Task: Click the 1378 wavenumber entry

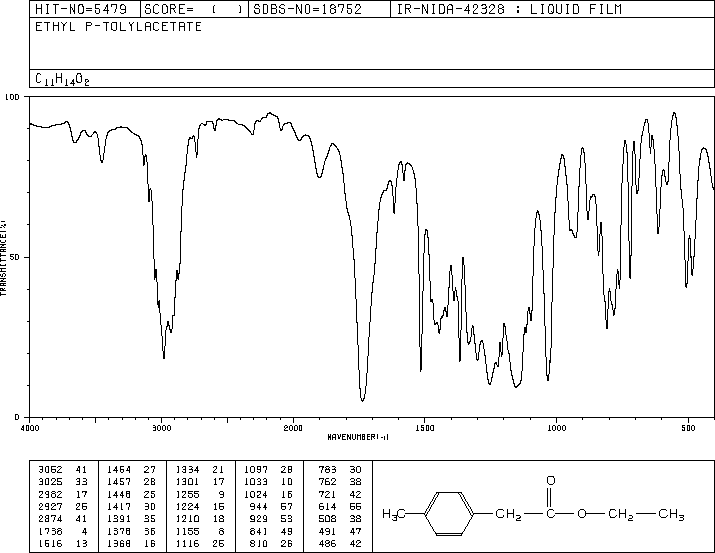Action: pos(119,531)
